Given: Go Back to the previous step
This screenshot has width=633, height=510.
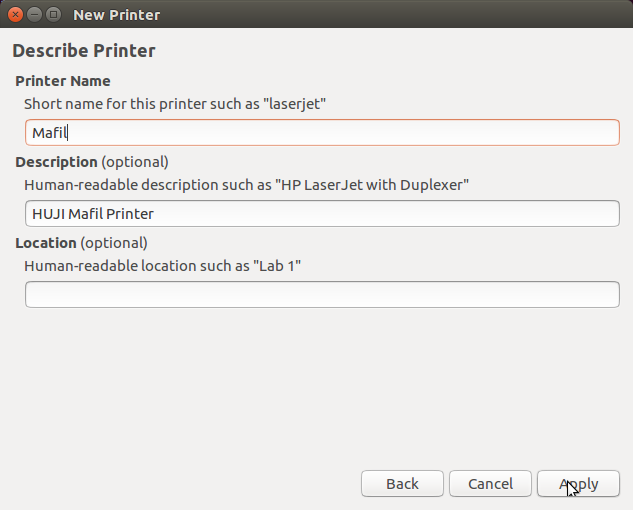Looking at the screenshot, I should tap(402, 483).
